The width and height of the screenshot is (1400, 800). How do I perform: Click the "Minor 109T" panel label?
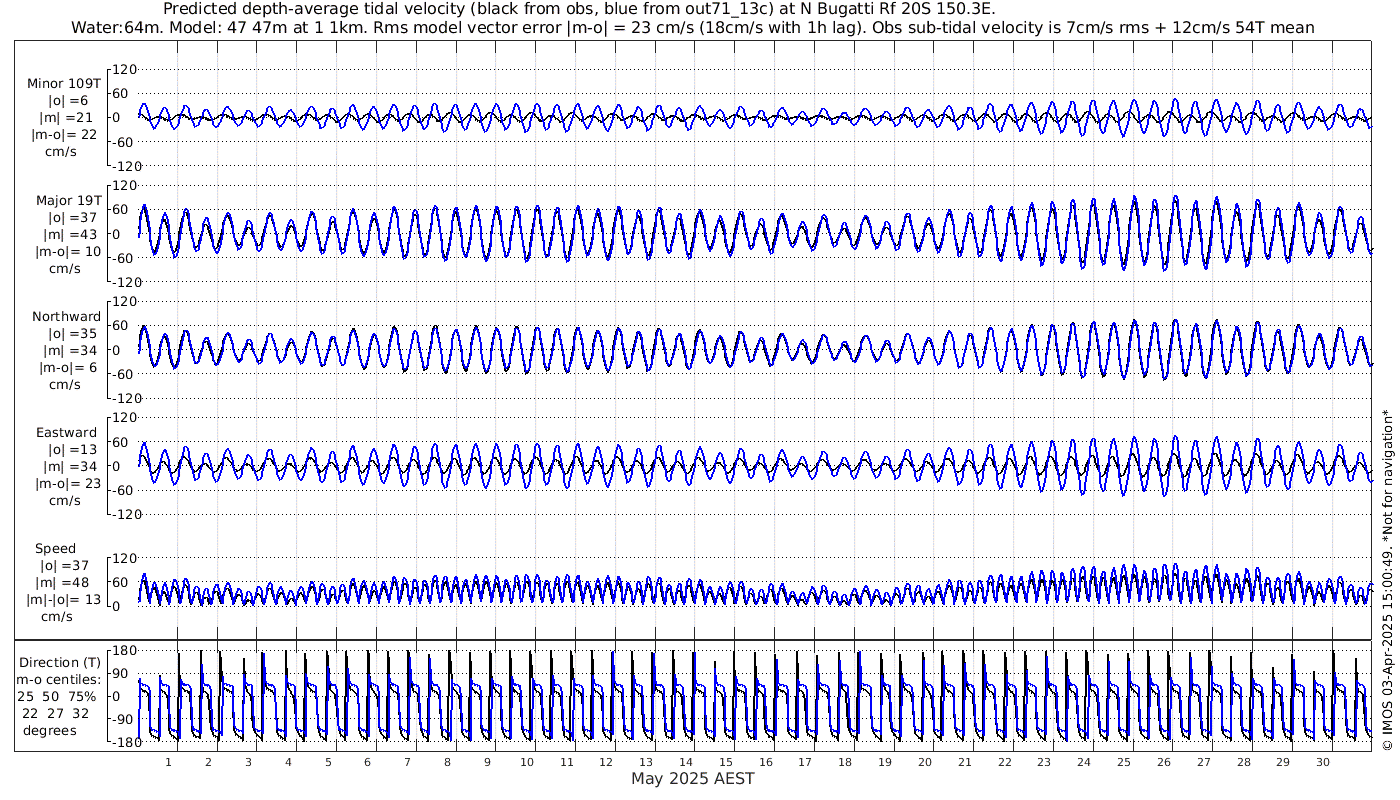point(64,83)
